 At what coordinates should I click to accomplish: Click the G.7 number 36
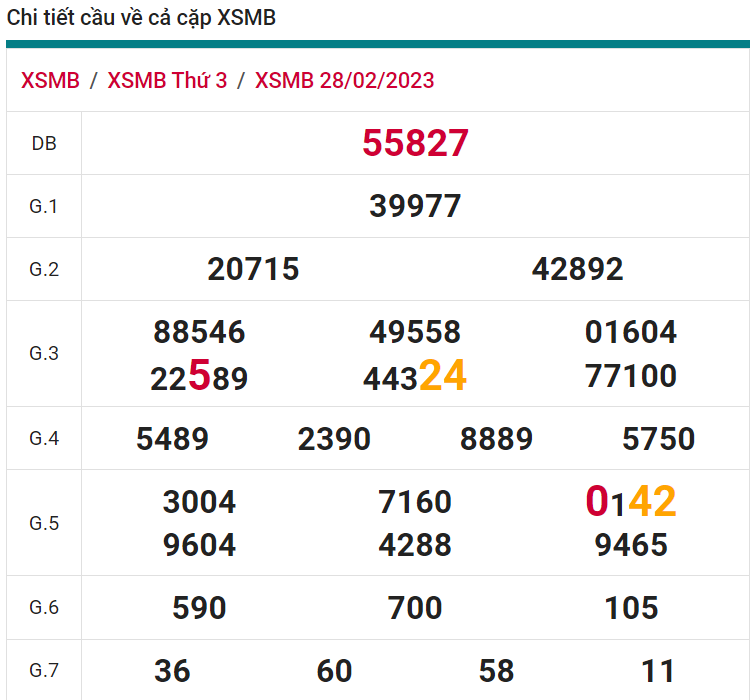172,671
